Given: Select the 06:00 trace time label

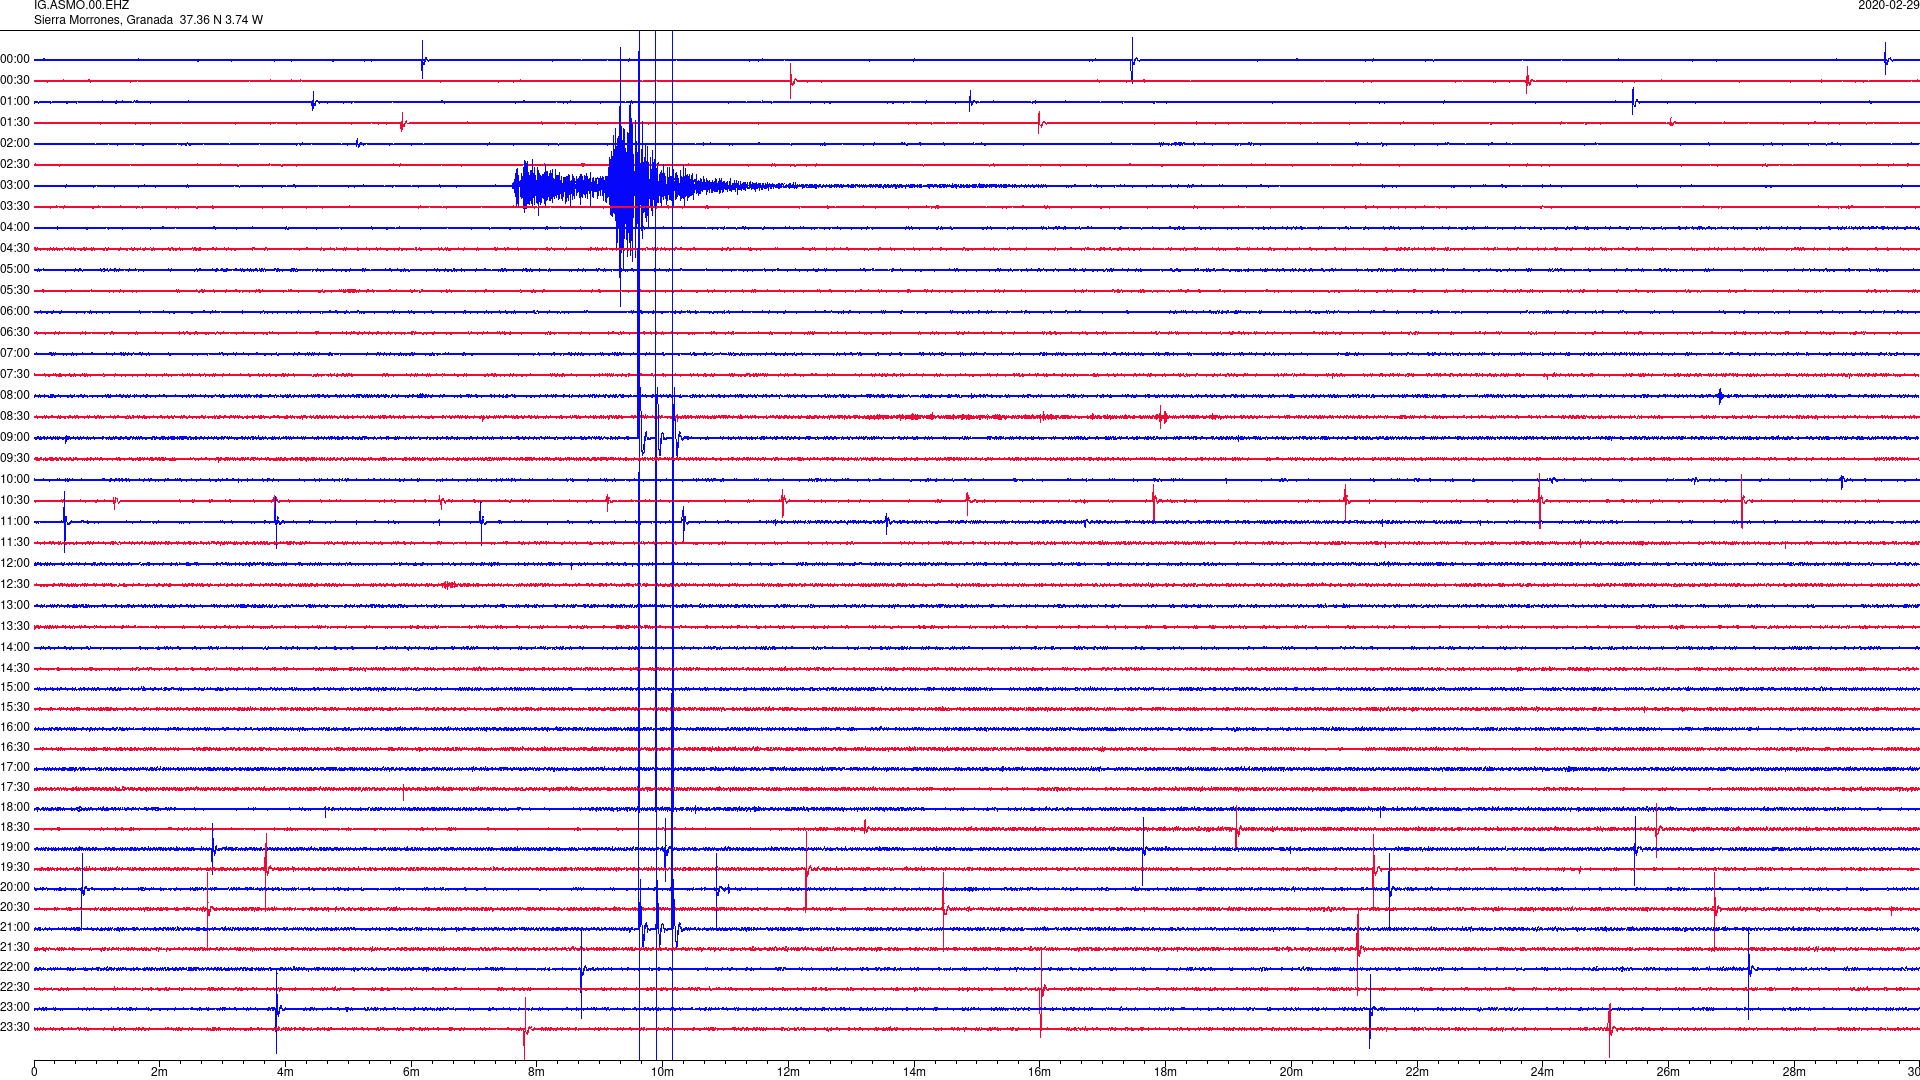Looking at the screenshot, I should click(15, 312).
